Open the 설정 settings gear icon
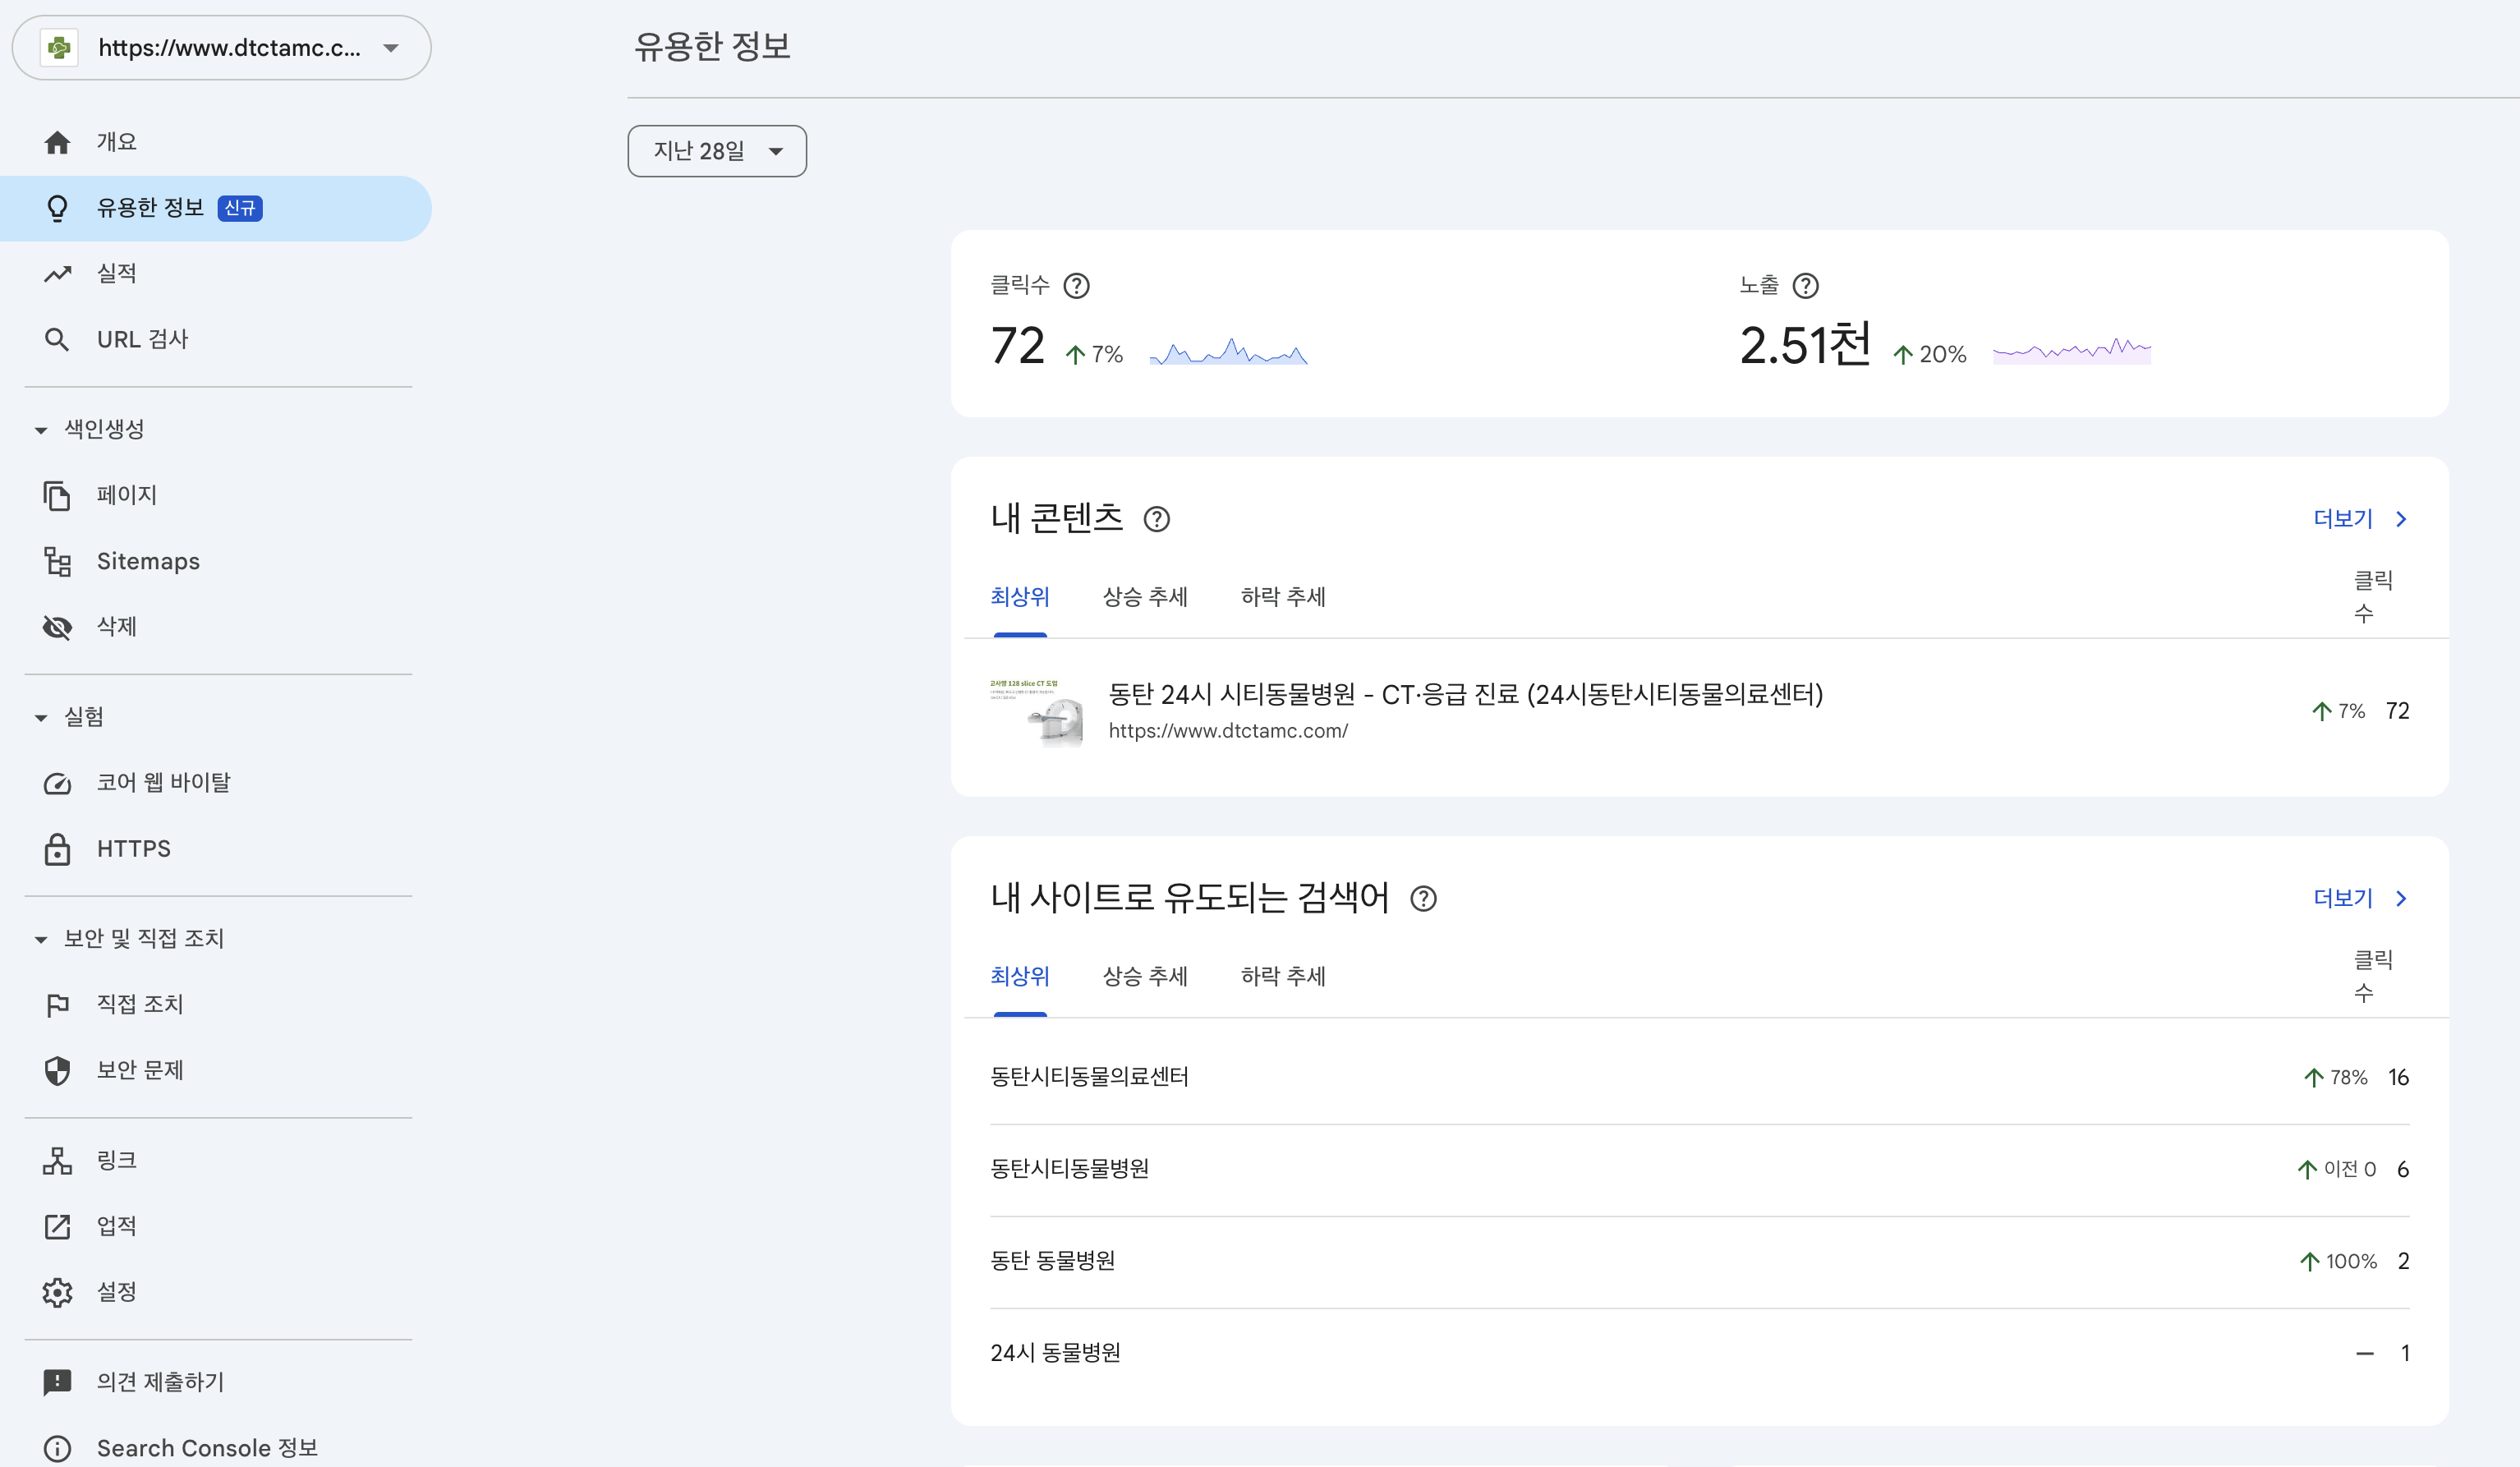 click(58, 1292)
